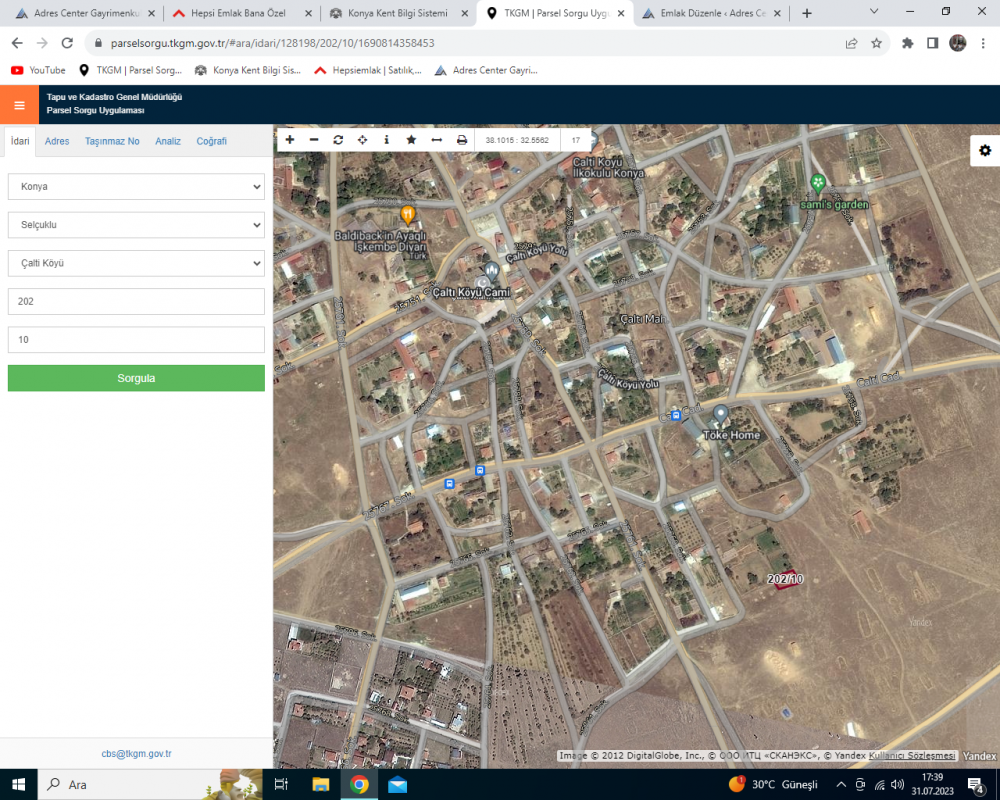
Task: Close the Hepsi Emlak Bana Özel tab
Action: [309, 13]
